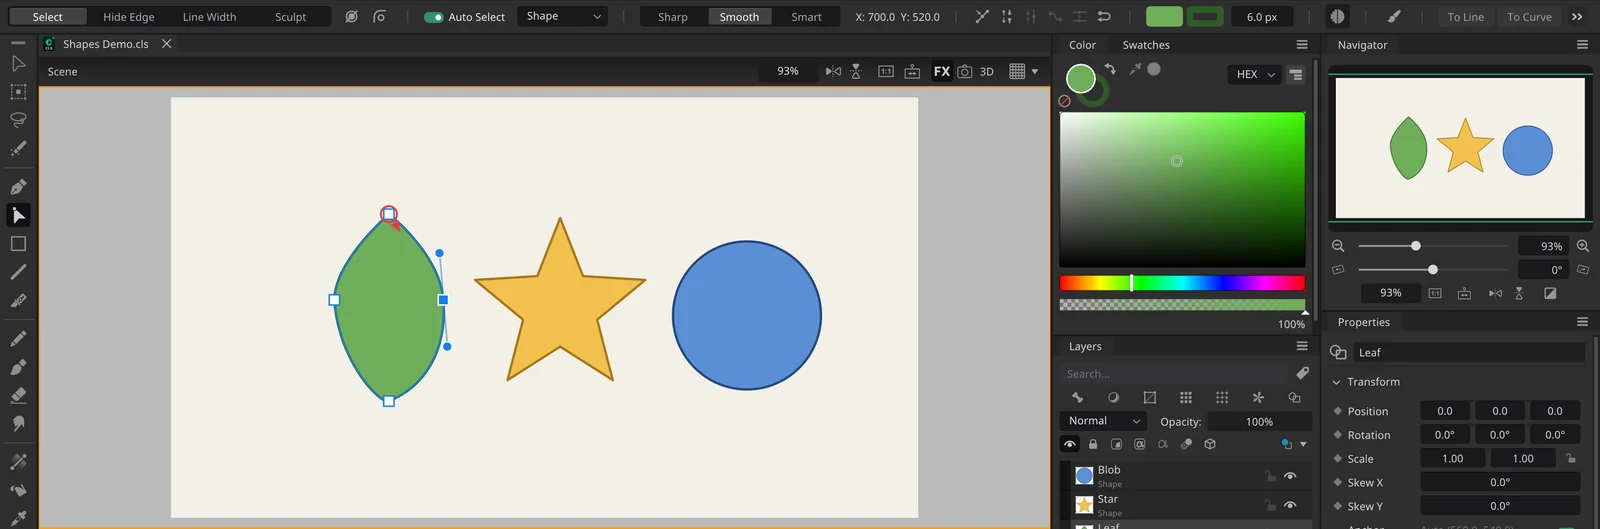
Task: Zoom out in Navigator panel
Action: point(1338,246)
